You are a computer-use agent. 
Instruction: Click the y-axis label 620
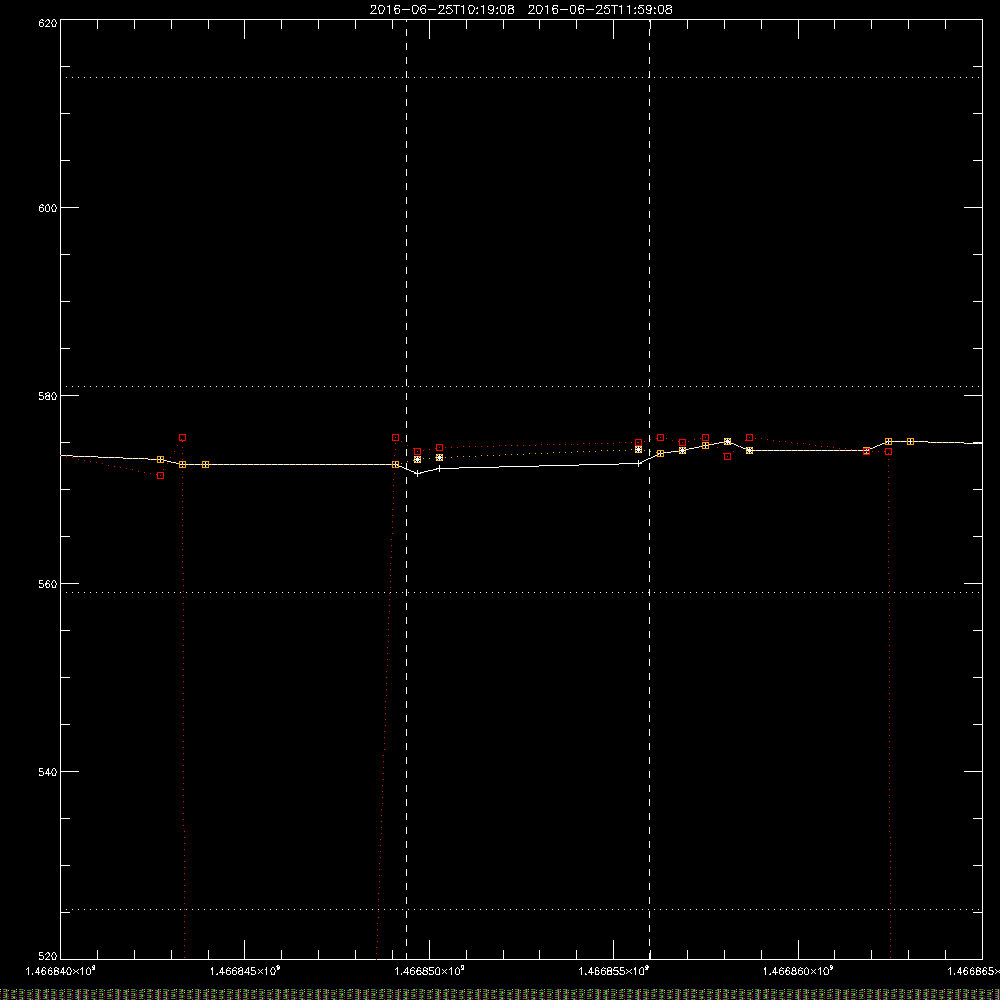tap(48, 23)
